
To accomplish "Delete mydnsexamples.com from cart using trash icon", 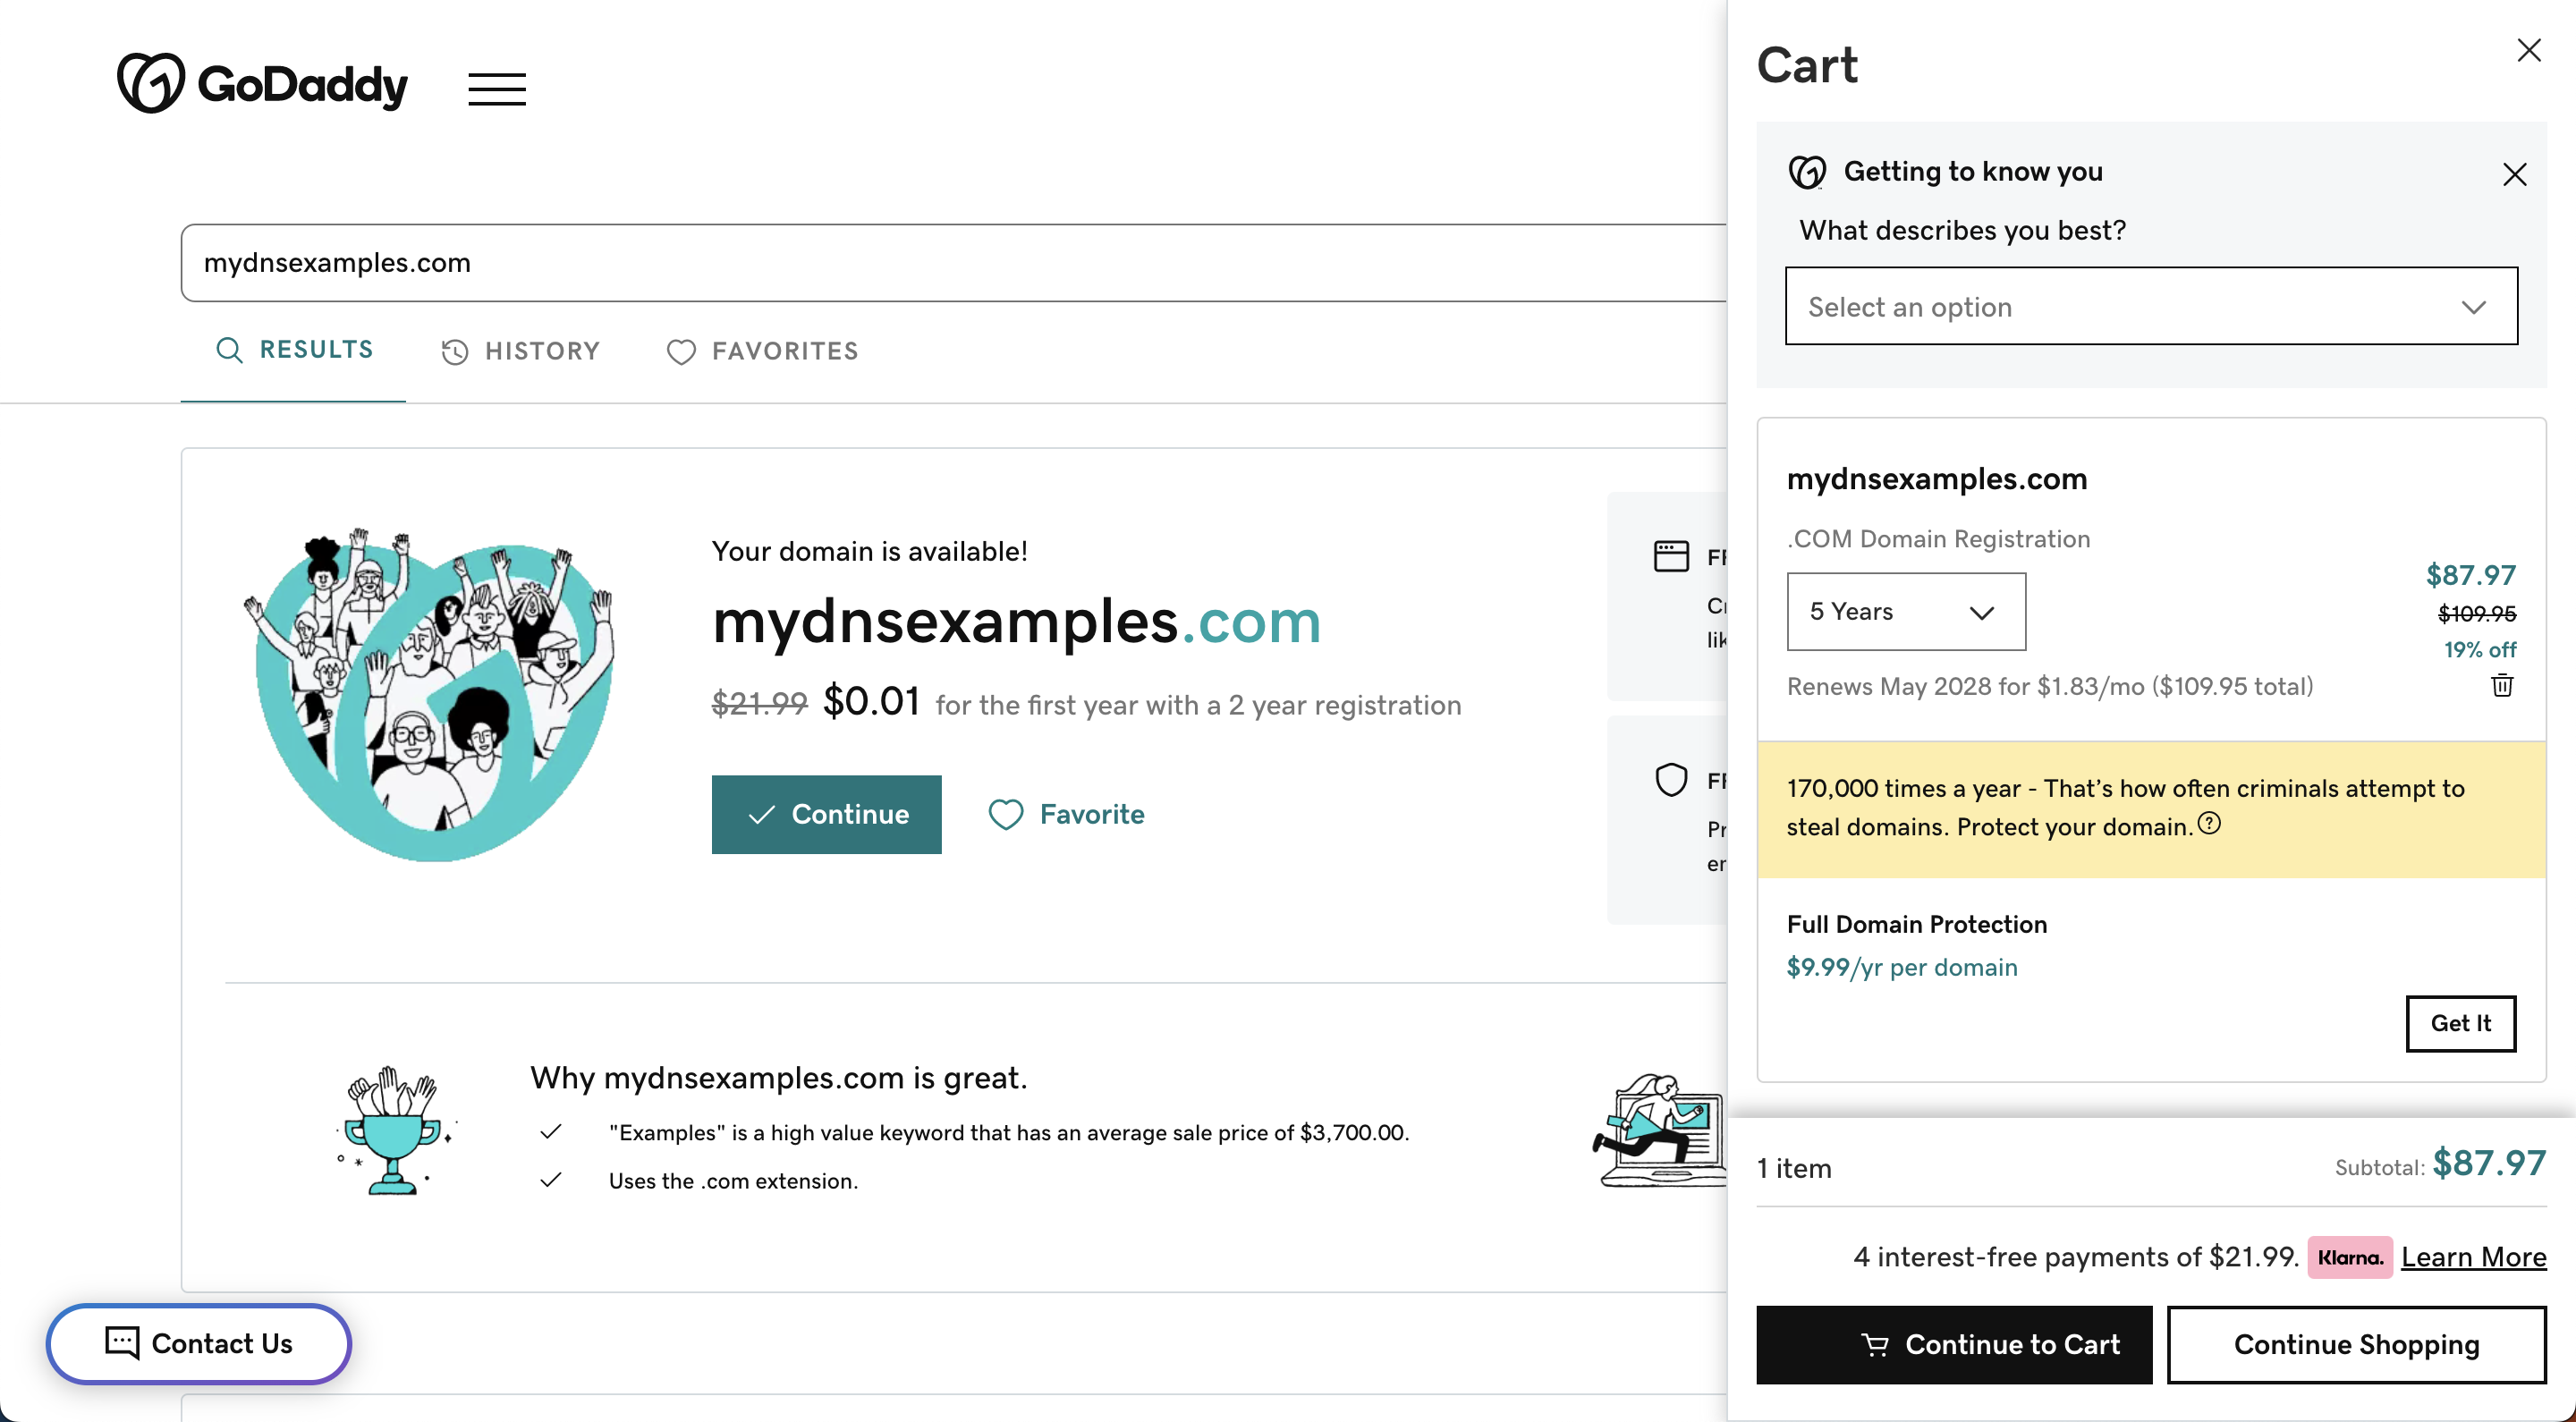I will [x=2502, y=685].
